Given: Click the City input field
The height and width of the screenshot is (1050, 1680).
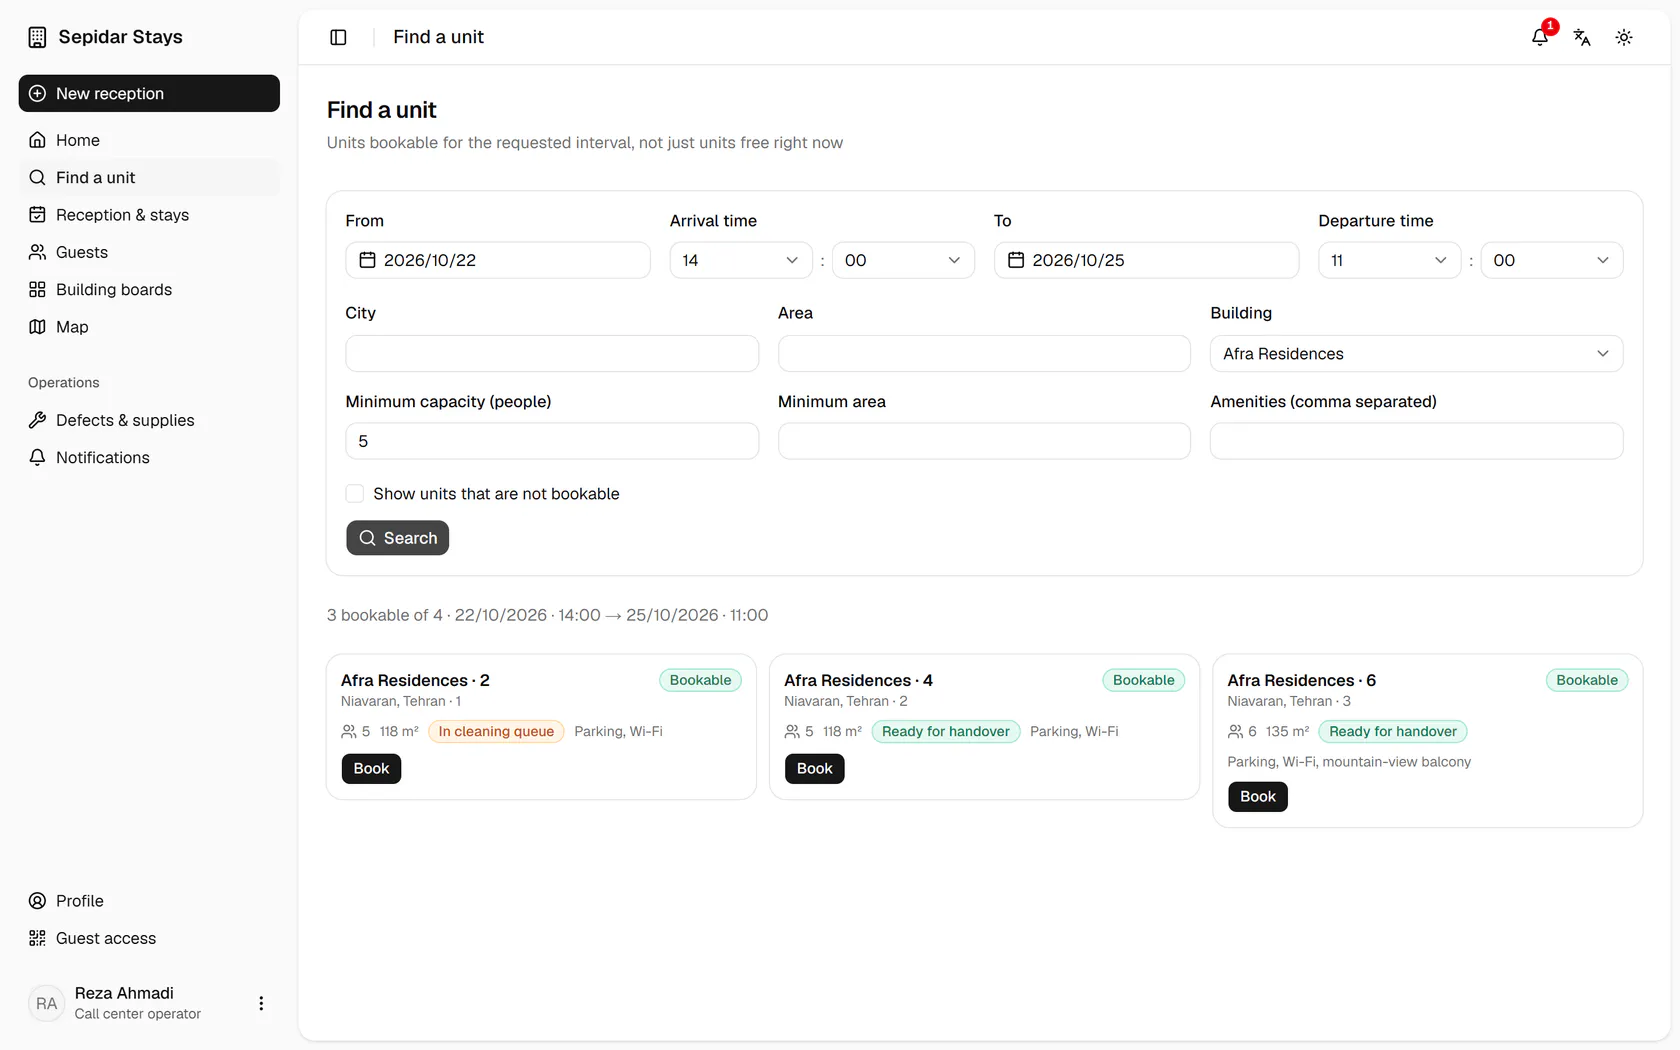Looking at the screenshot, I should click(x=552, y=354).
